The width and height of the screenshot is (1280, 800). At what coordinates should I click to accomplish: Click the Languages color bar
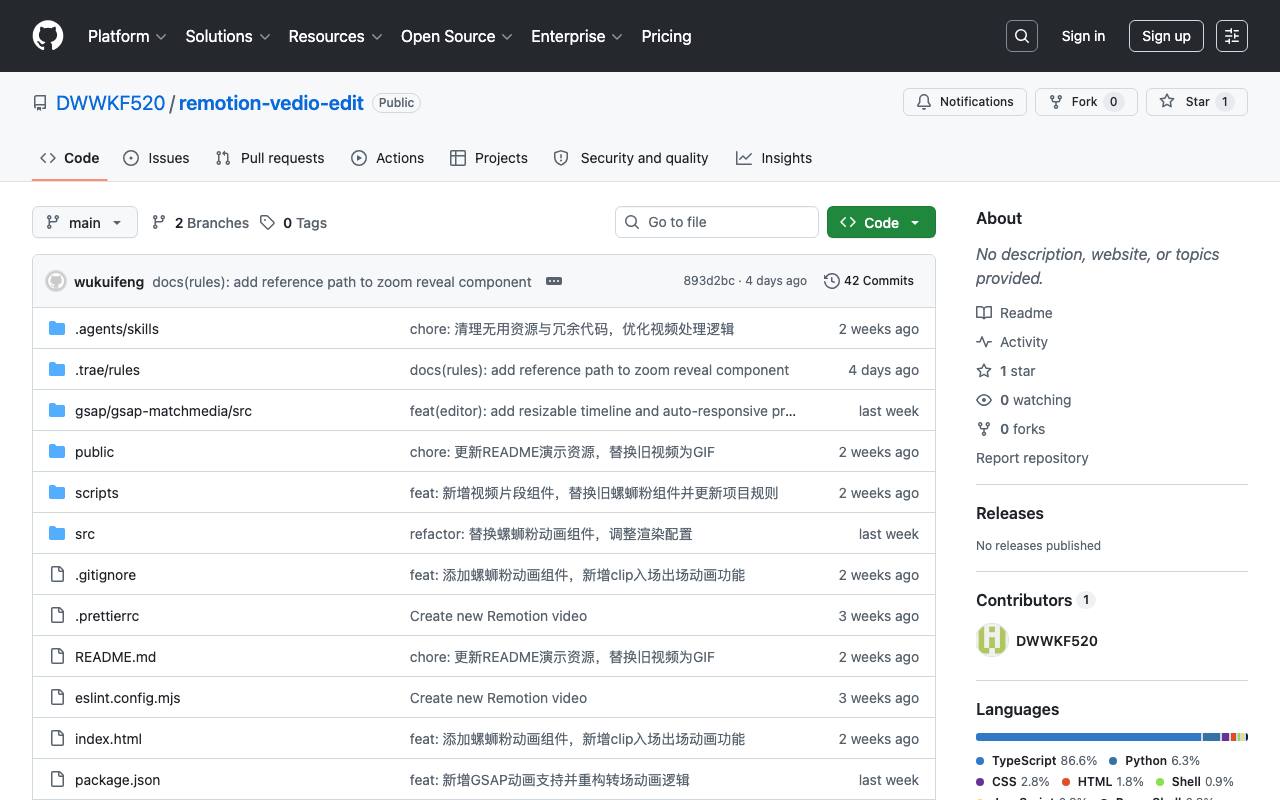1112,737
